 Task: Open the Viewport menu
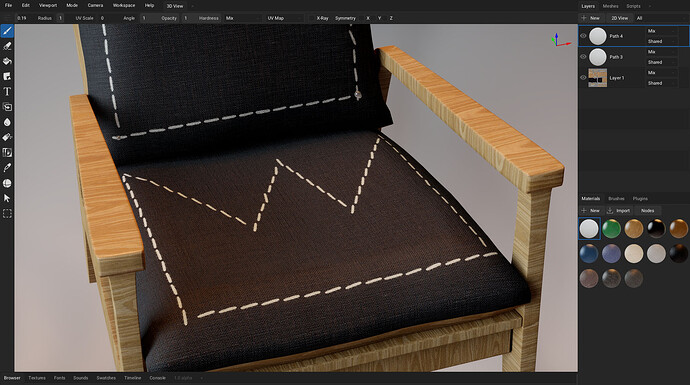(x=48, y=5)
